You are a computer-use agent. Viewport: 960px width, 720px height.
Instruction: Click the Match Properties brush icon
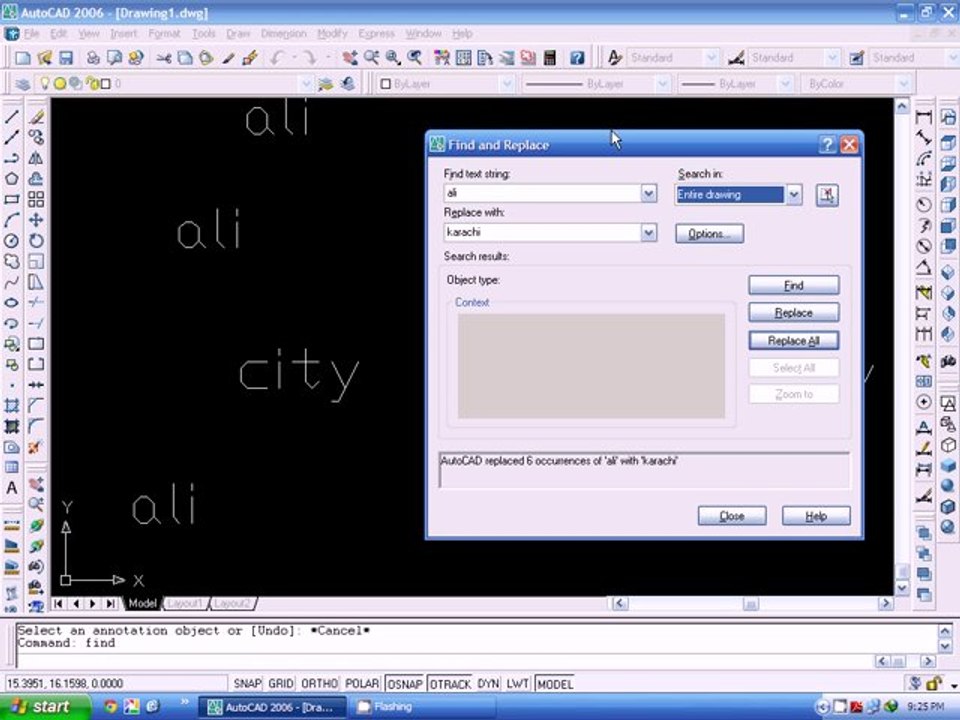pos(228,58)
